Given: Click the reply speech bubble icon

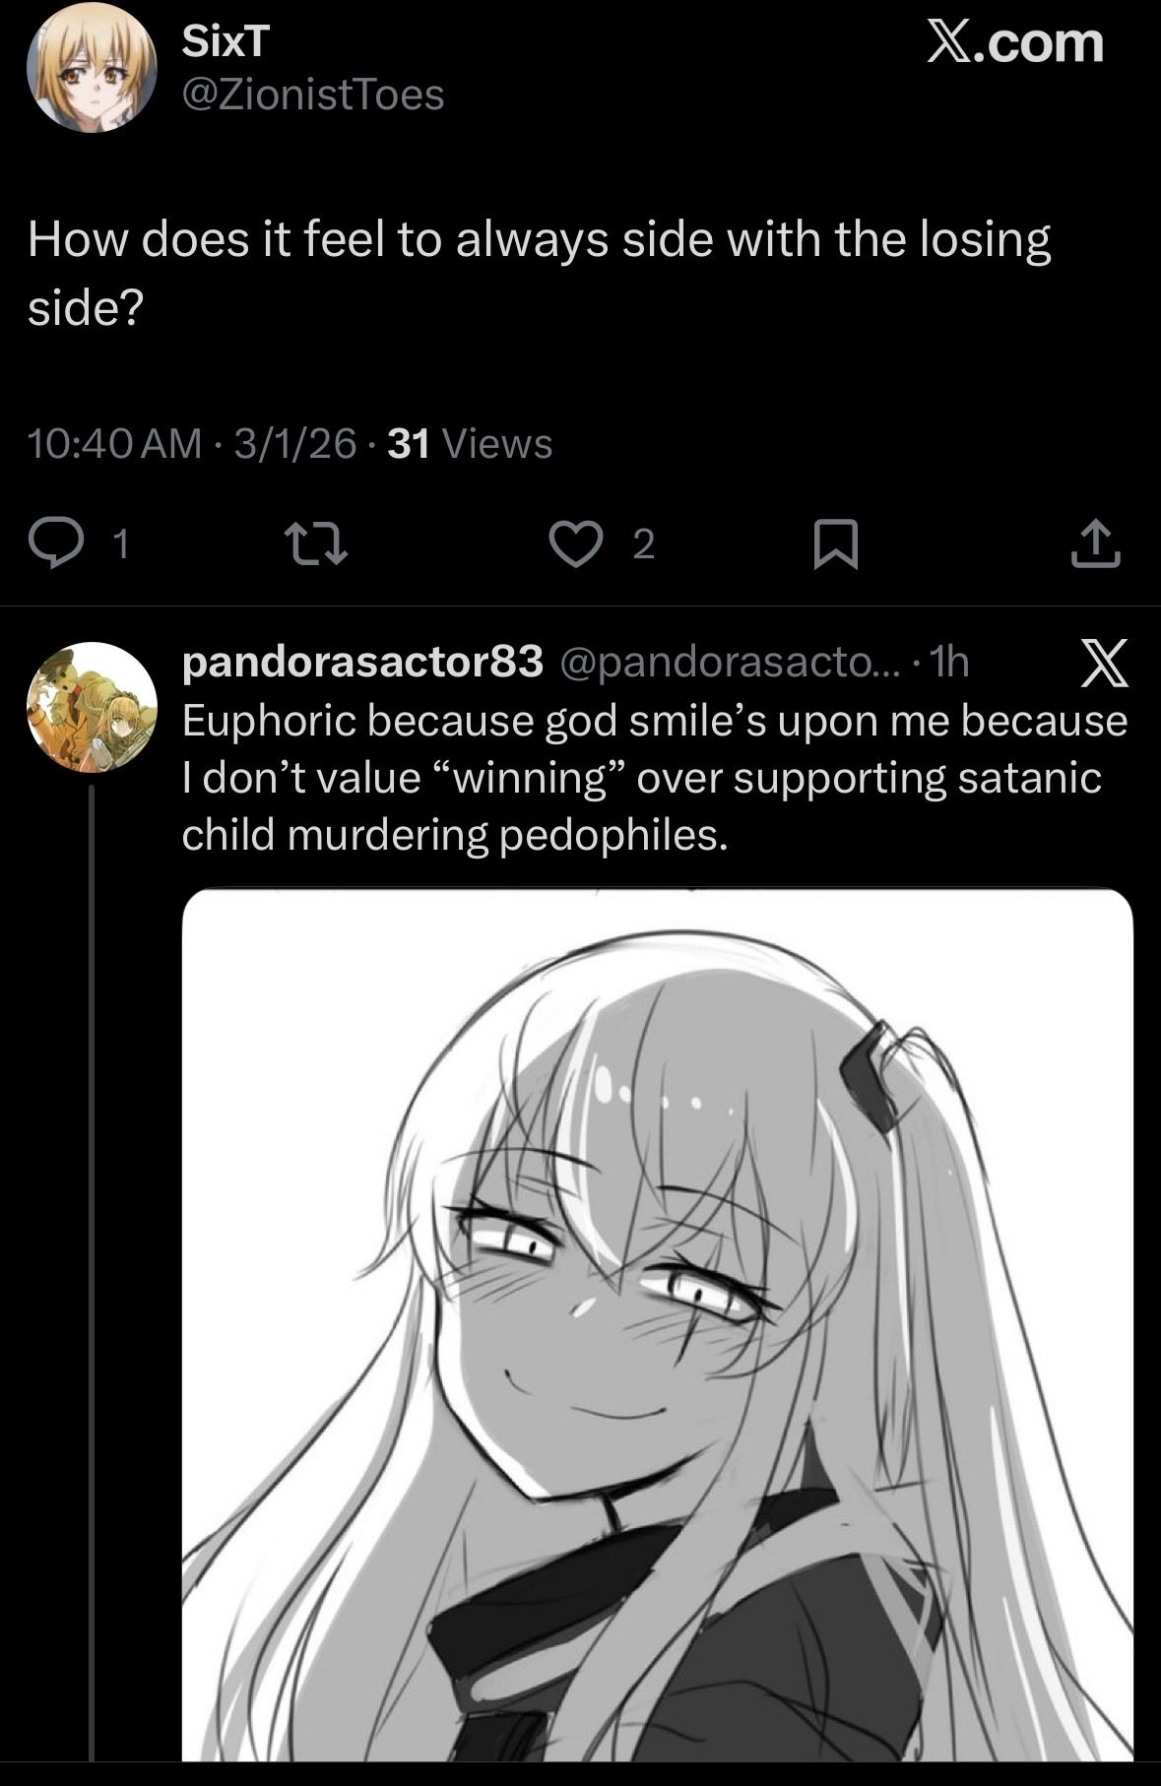Looking at the screenshot, I should point(56,543).
